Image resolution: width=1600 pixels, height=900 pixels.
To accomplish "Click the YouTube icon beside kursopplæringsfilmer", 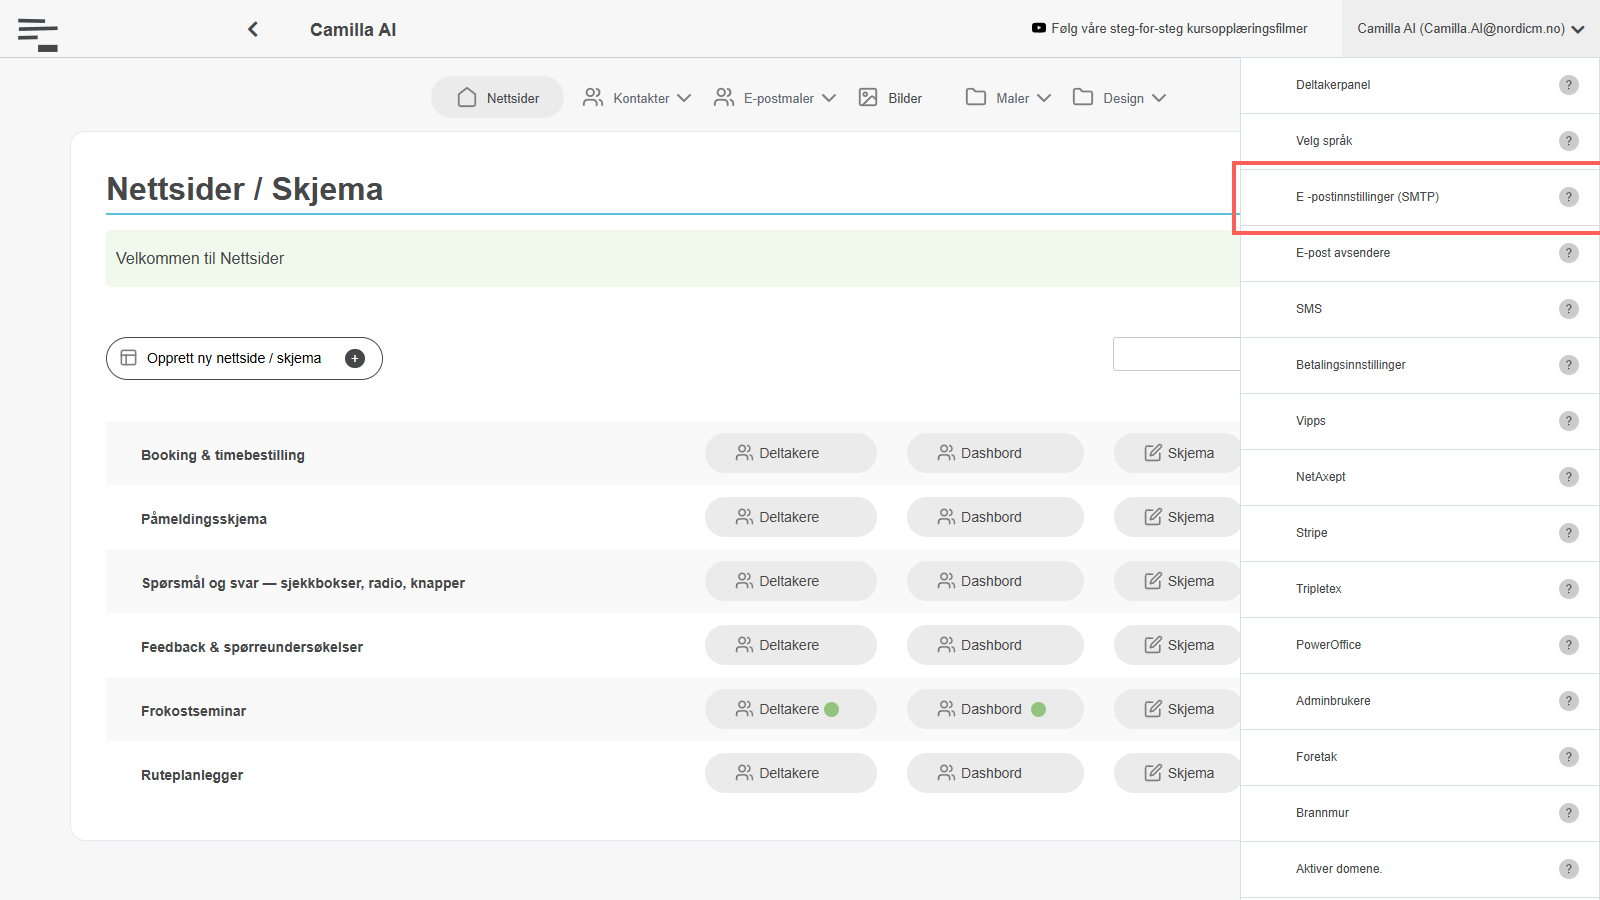I will [1039, 28].
